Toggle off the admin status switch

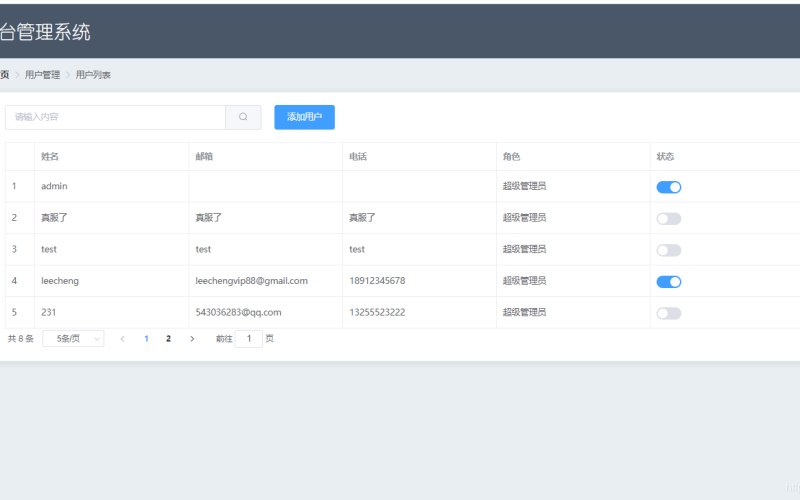[x=668, y=187]
